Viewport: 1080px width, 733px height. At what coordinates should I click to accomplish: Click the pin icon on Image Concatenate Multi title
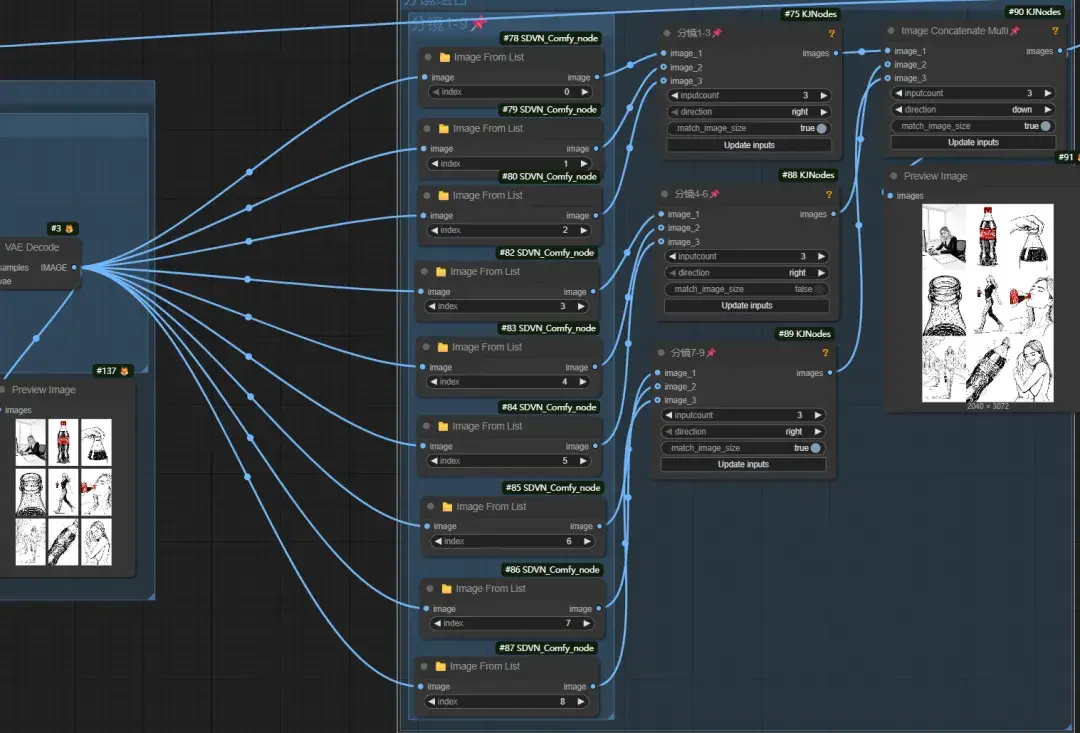(x=1015, y=30)
